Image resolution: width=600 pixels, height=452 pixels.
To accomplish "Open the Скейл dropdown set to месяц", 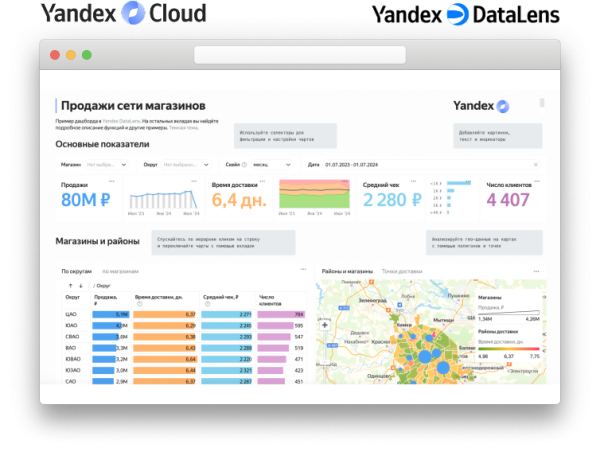I will tap(272, 165).
